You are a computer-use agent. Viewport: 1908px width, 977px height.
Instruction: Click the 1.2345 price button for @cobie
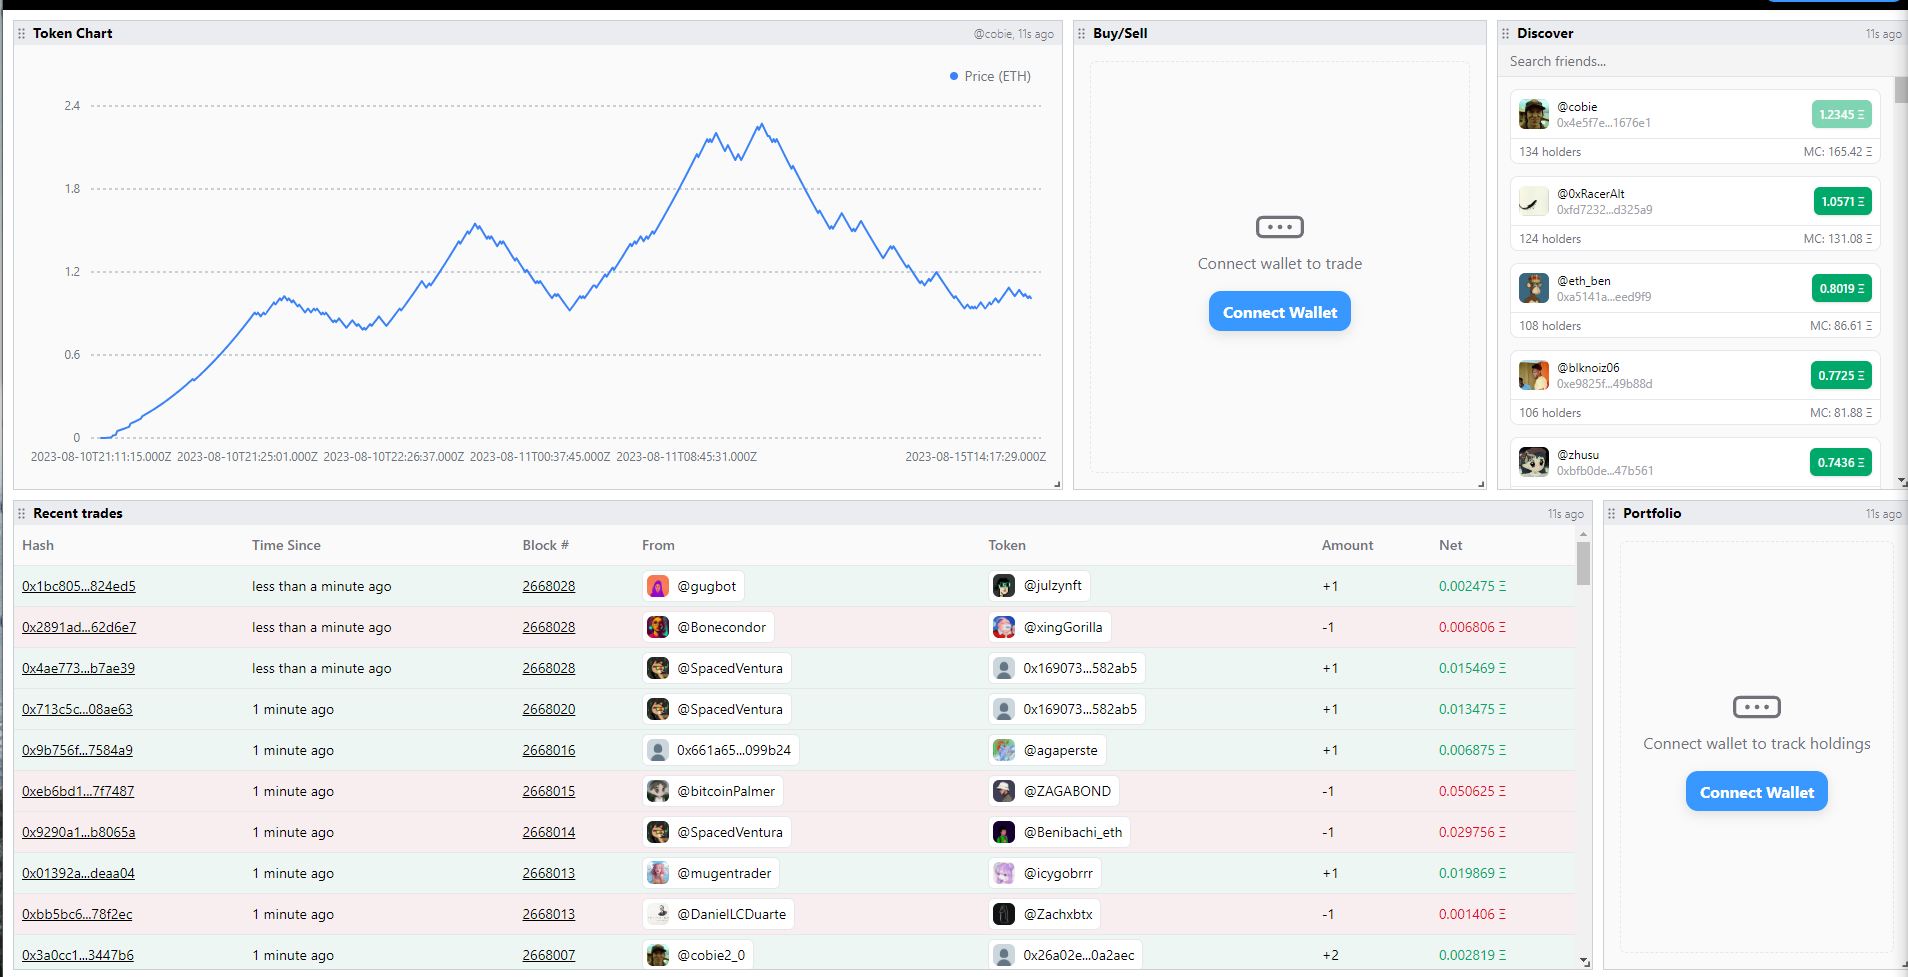pyautogui.click(x=1842, y=114)
